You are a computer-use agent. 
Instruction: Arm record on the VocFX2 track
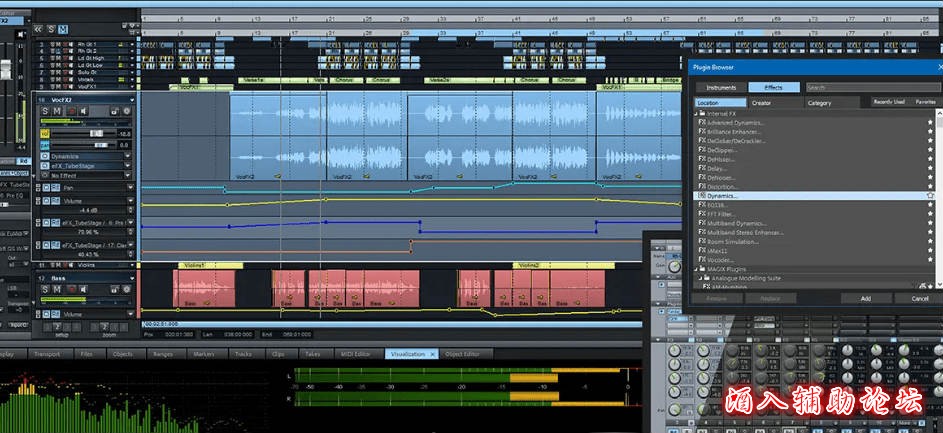pos(70,110)
